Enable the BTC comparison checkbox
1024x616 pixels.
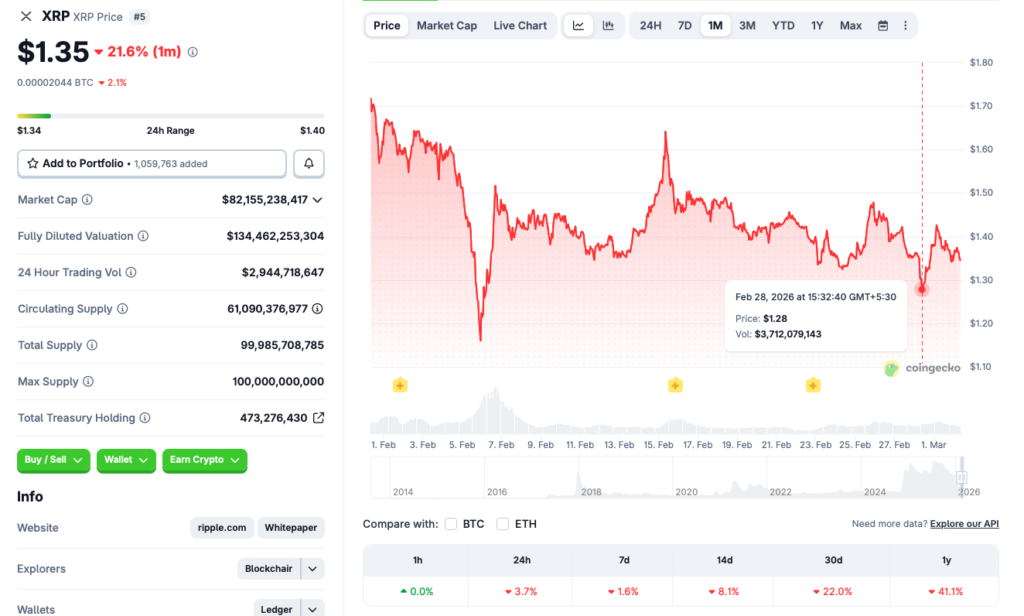451,524
